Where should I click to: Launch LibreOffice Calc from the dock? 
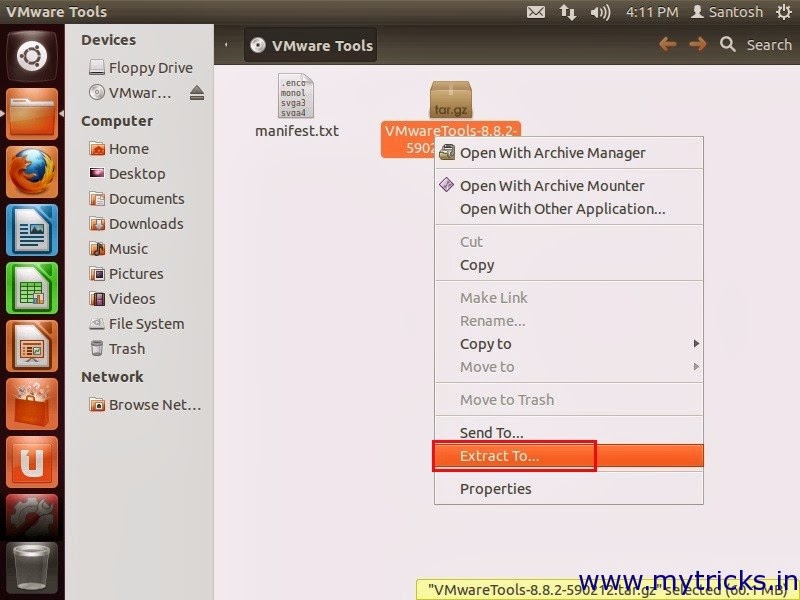point(32,288)
